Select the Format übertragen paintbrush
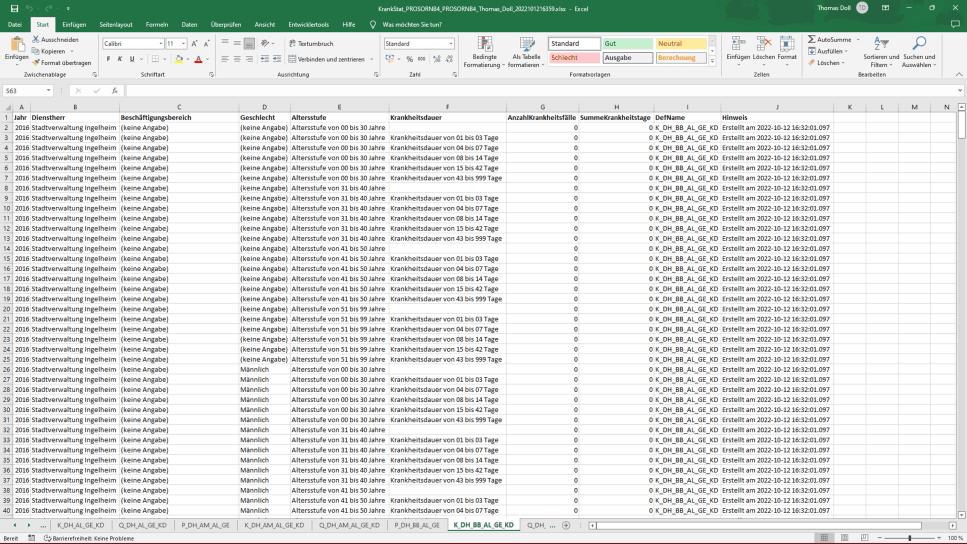967x544 pixels. click(x=35, y=62)
